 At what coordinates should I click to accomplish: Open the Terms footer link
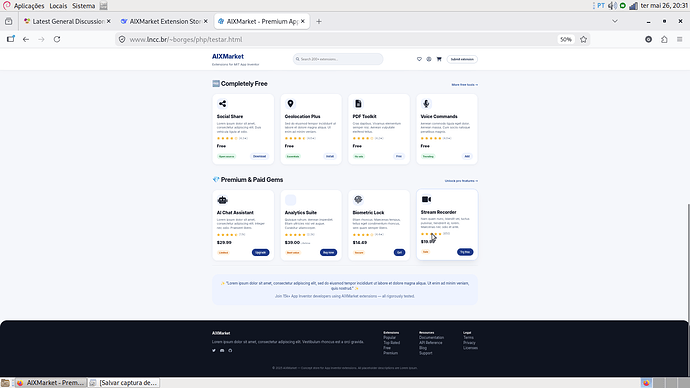[468, 337]
